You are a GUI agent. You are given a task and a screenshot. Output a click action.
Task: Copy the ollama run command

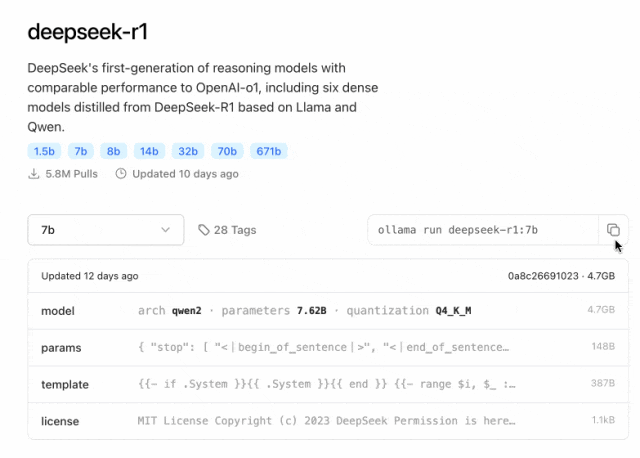coord(613,230)
